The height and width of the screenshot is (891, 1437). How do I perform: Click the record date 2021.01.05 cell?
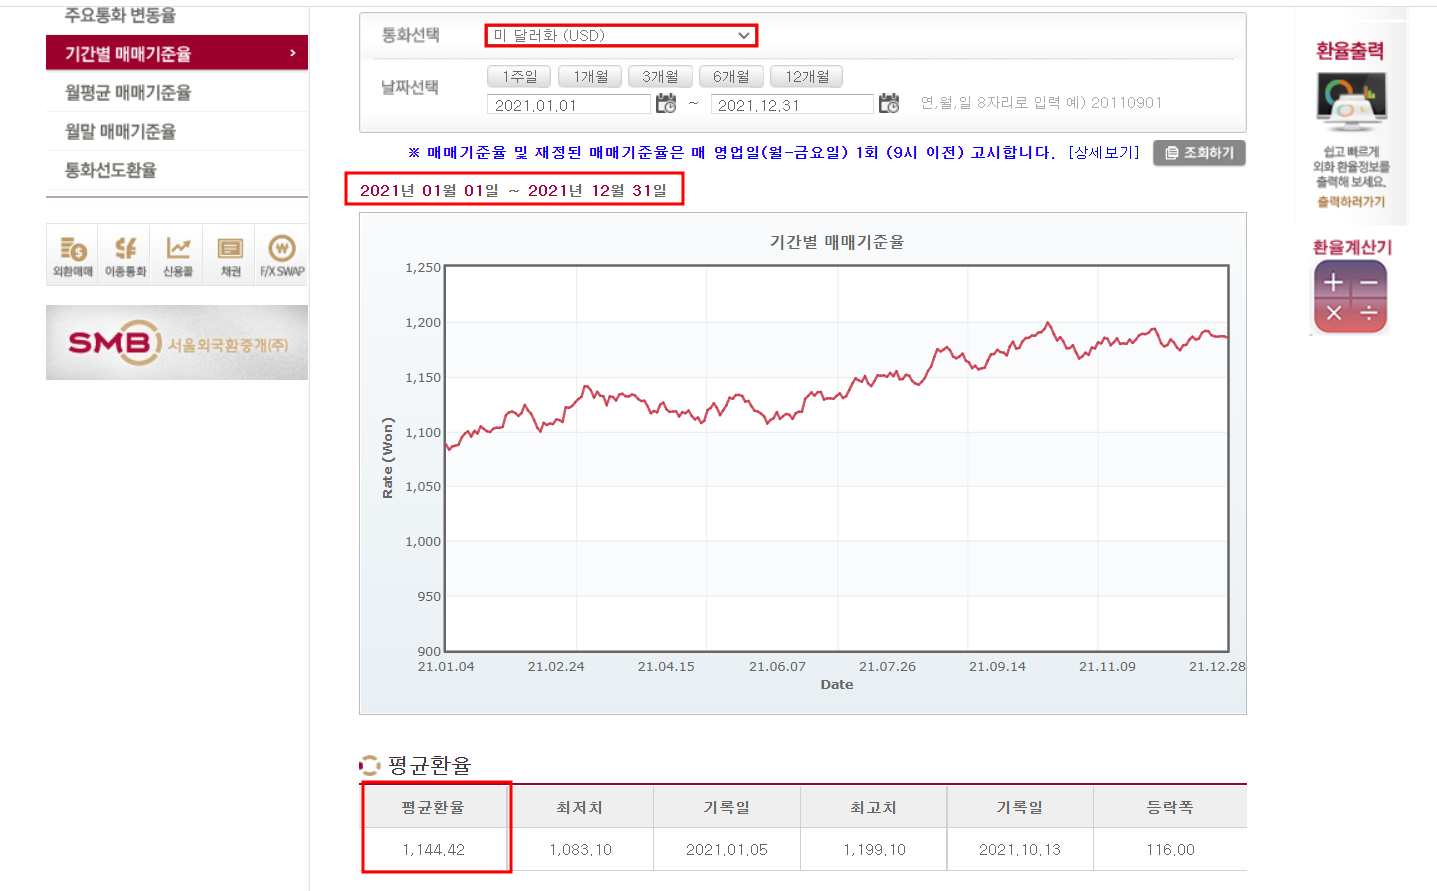click(727, 850)
